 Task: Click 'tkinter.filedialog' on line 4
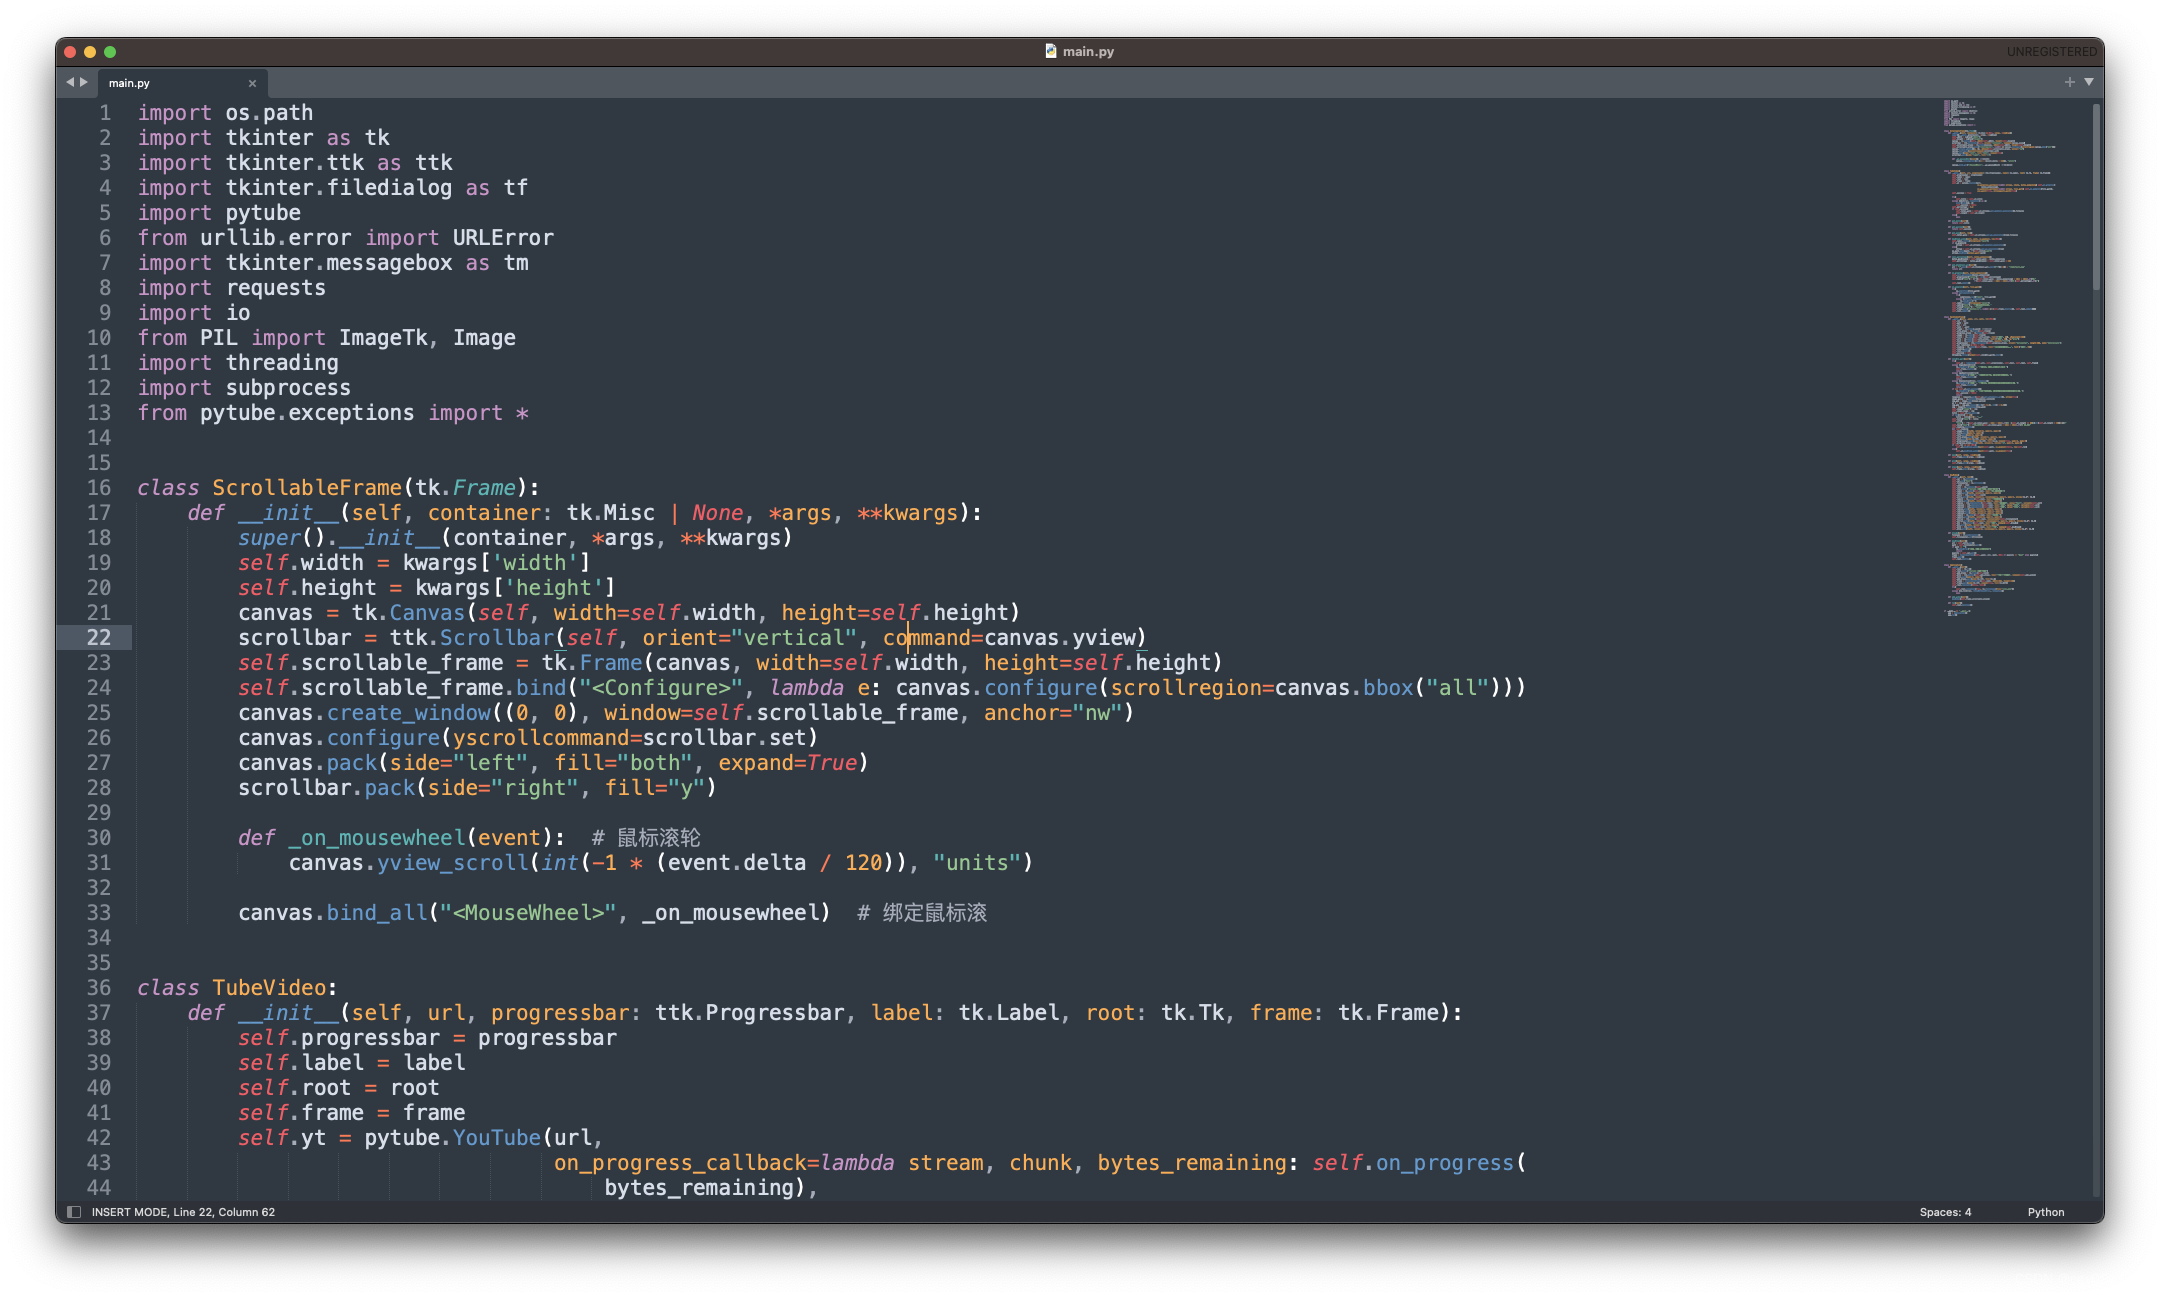click(339, 188)
